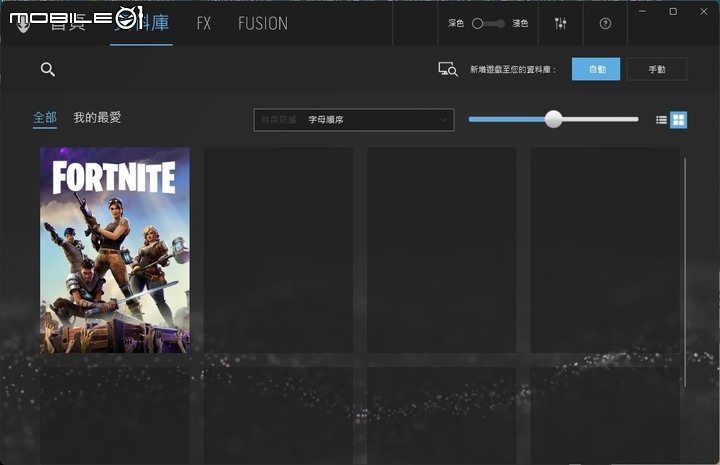Open the Fortnite game thumbnail
Viewport: 720px width, 465px height.
[115, 250]
